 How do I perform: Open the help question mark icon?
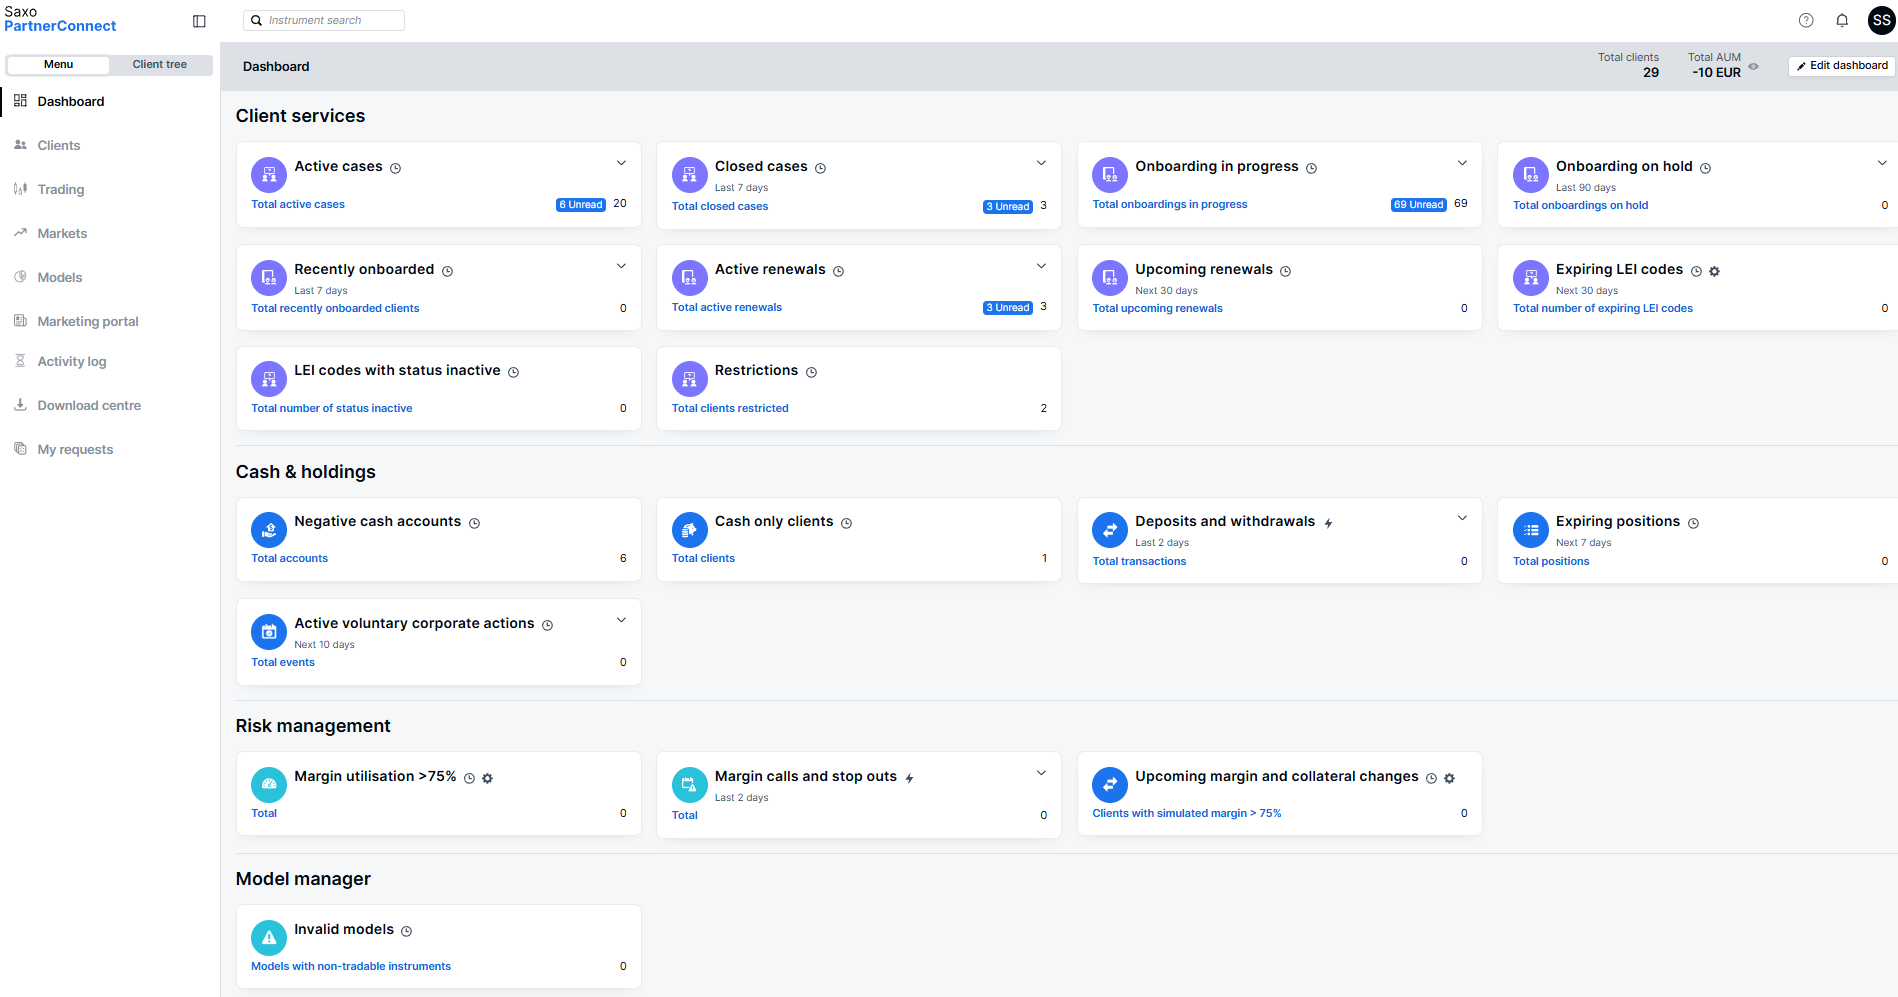(x=1806, y=20)
